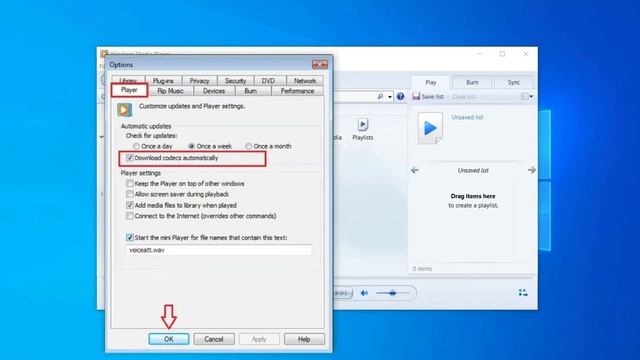This screenshot has width=640, height=360.
Task: Open the Help question mark icon in Media Player
Action: [x=400, y=96]
